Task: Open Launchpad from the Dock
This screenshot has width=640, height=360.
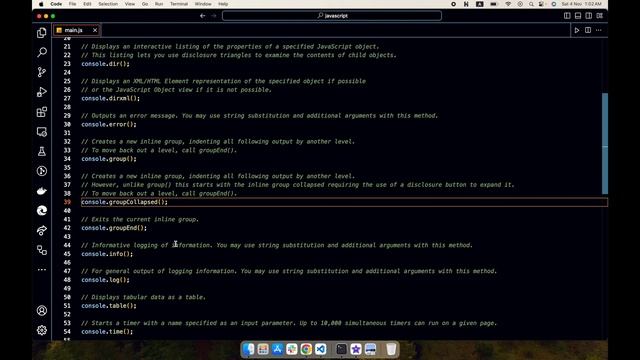Action: [263, 349]
